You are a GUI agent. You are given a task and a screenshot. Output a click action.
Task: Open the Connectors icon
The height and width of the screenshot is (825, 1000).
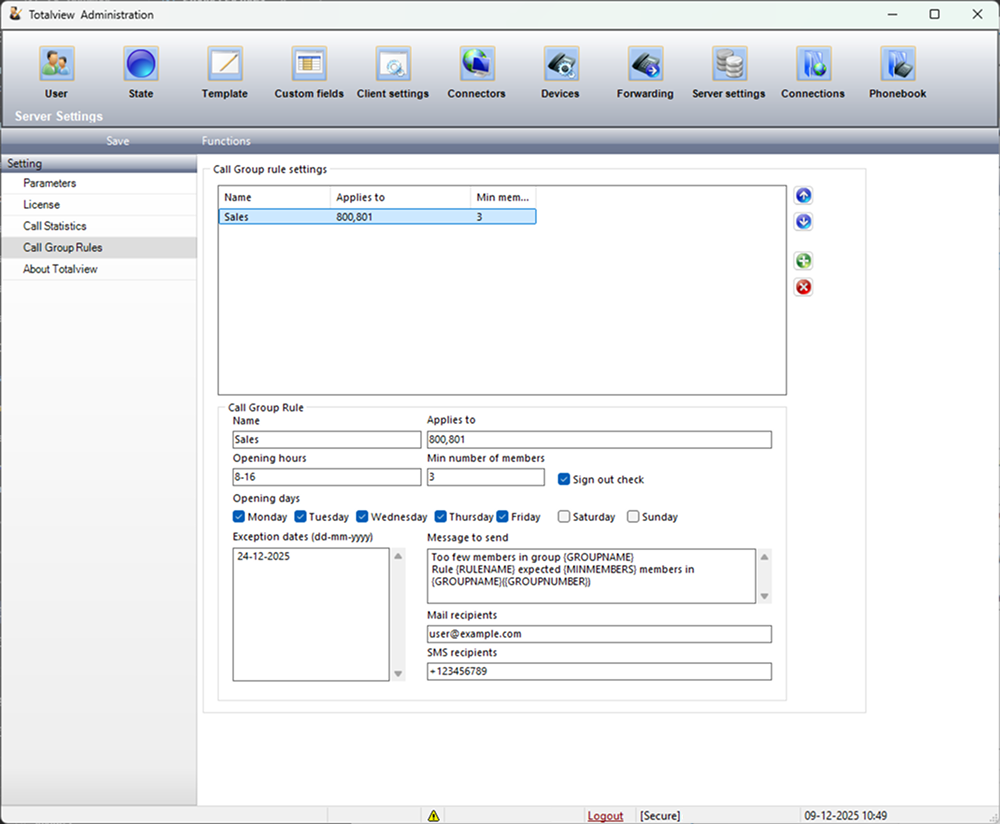476,64
